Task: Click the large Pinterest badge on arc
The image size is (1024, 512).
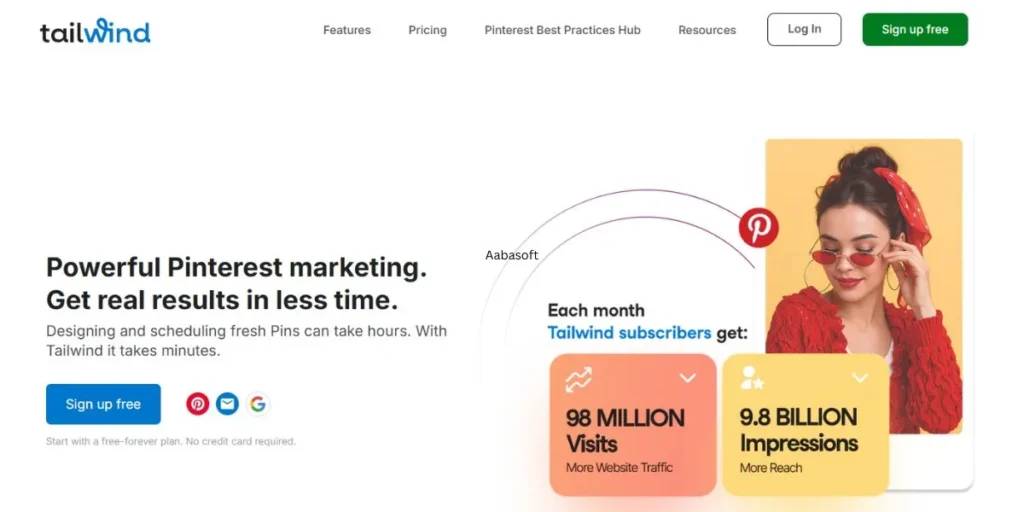Action: (758, 228)
